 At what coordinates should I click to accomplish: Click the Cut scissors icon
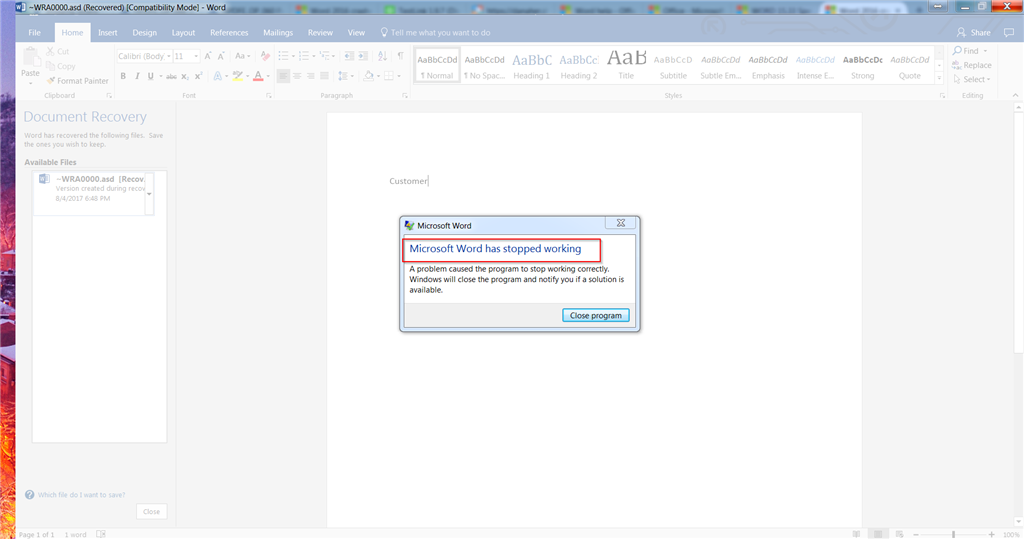[x=50, y=52]
